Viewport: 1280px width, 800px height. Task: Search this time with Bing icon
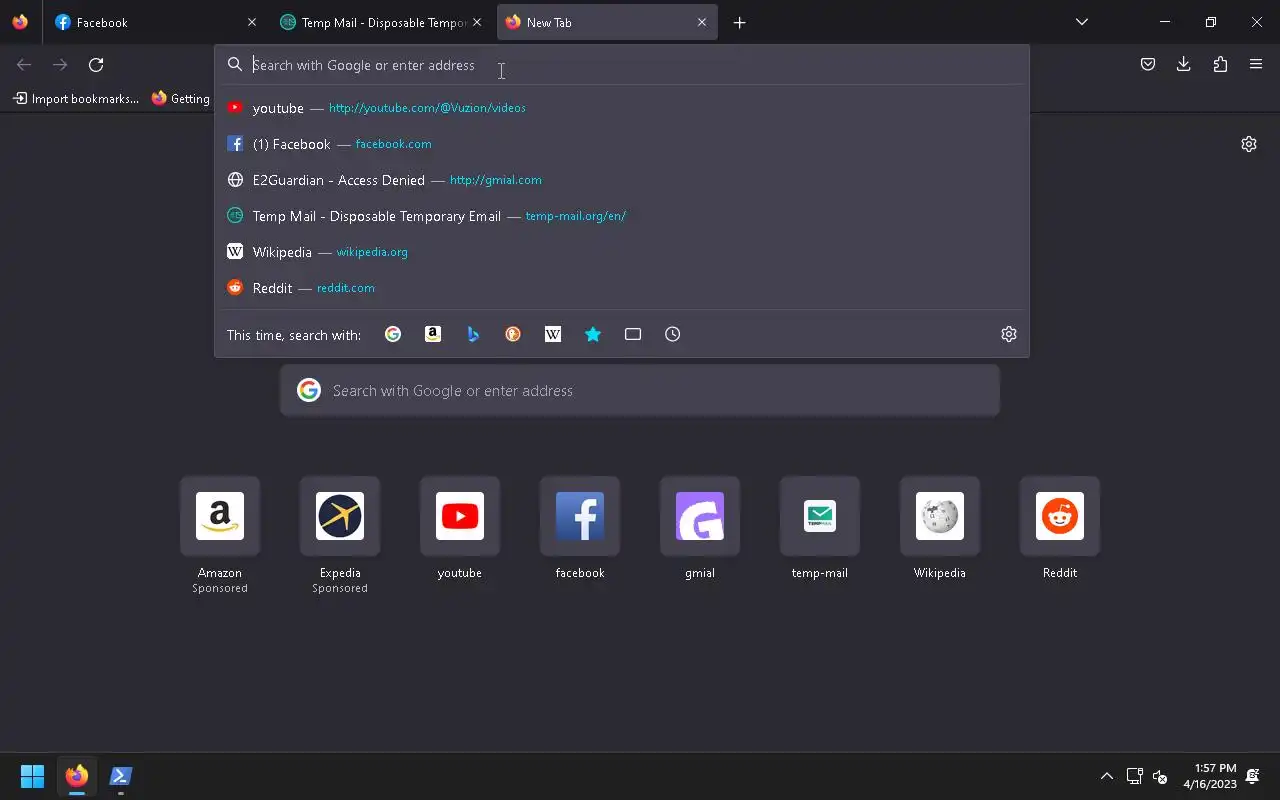coord(473,334)
